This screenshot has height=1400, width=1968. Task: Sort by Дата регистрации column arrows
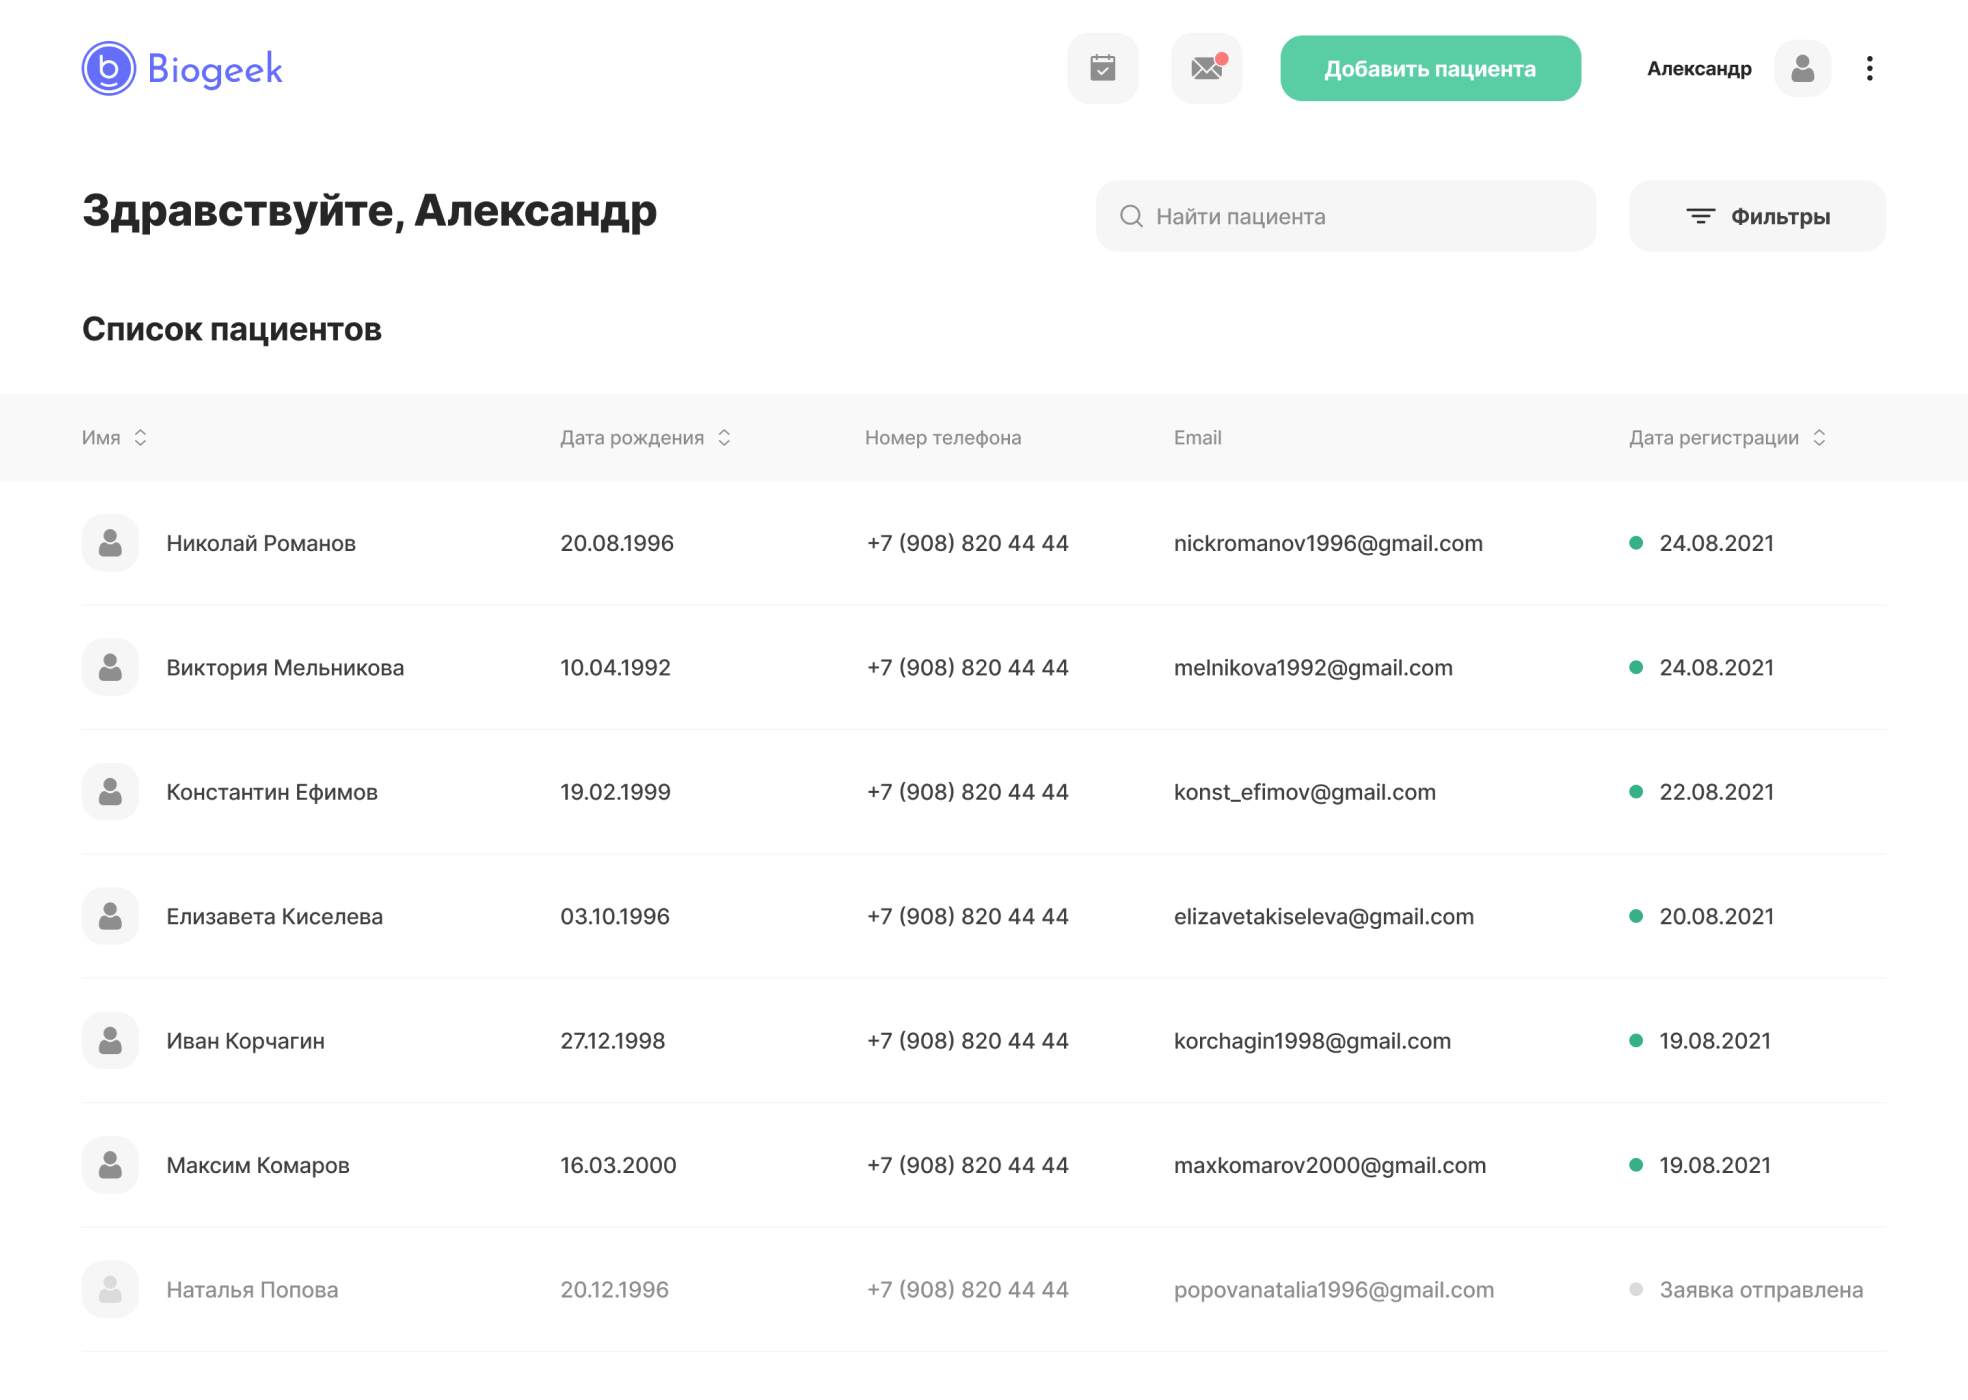1819,437
